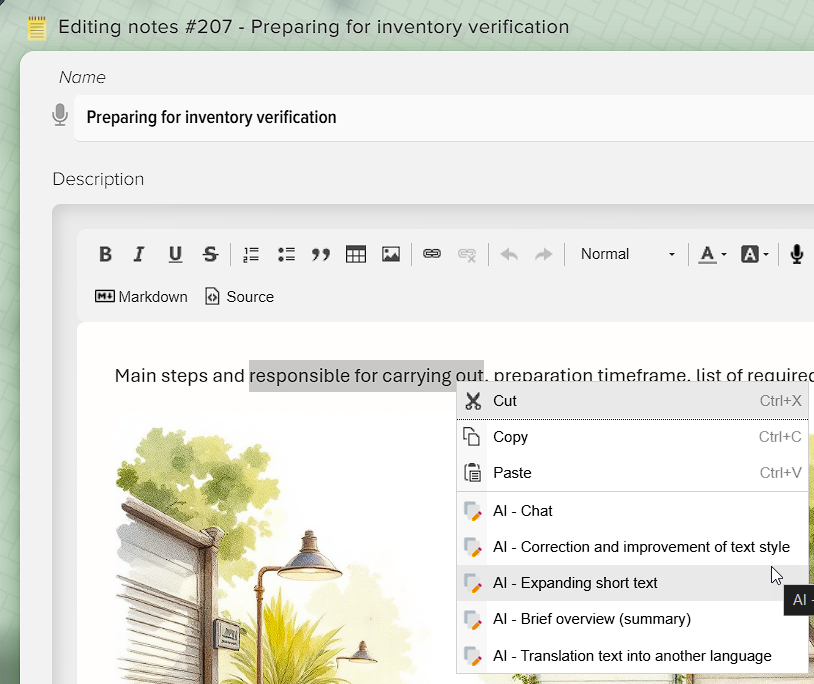
Task: Click the words 'Main steps and'
Action: tap(179, 376)
